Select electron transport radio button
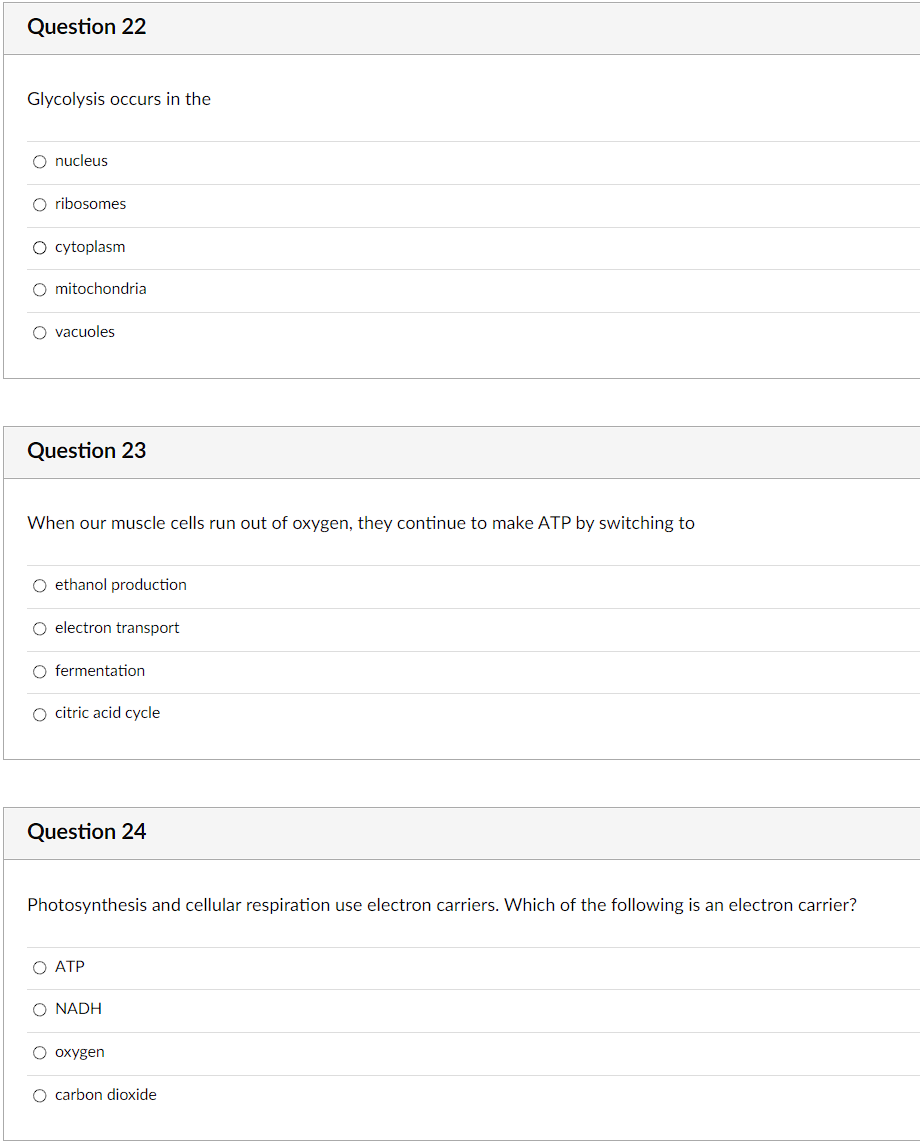The height and width of the screenshot is (1146, 920). pyautogui.click(x=39, y=629)
